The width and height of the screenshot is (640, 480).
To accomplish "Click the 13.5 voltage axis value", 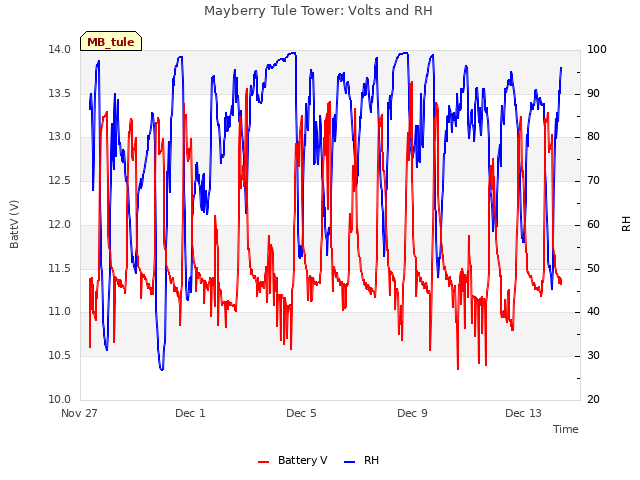I will 60,93.
